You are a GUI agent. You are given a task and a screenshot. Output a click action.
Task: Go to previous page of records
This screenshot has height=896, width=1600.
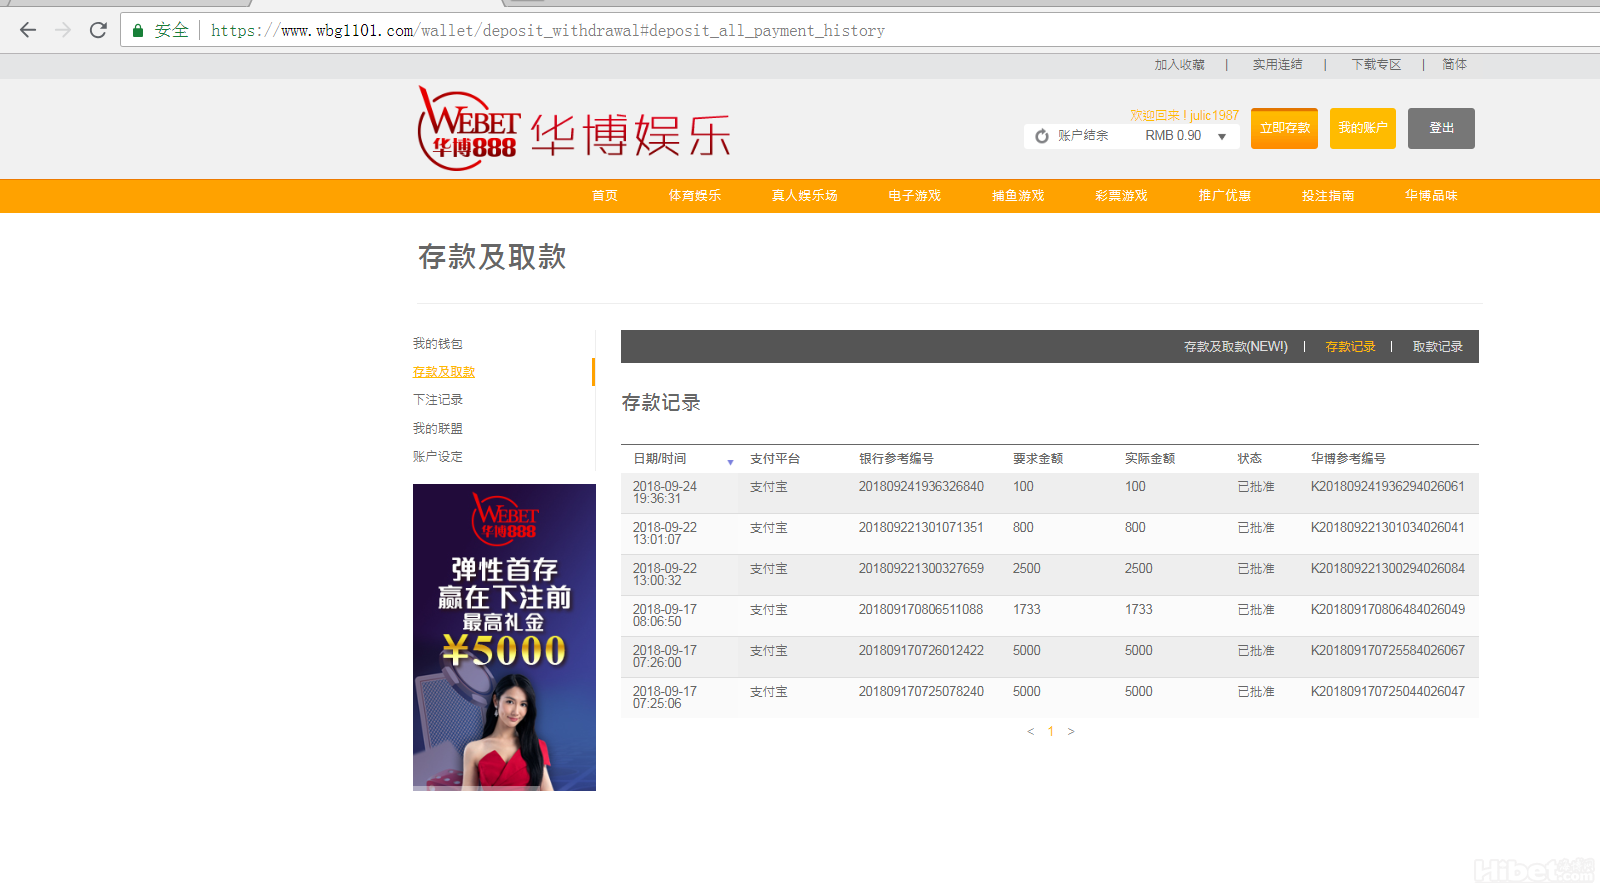click(x=1030, y=732)
